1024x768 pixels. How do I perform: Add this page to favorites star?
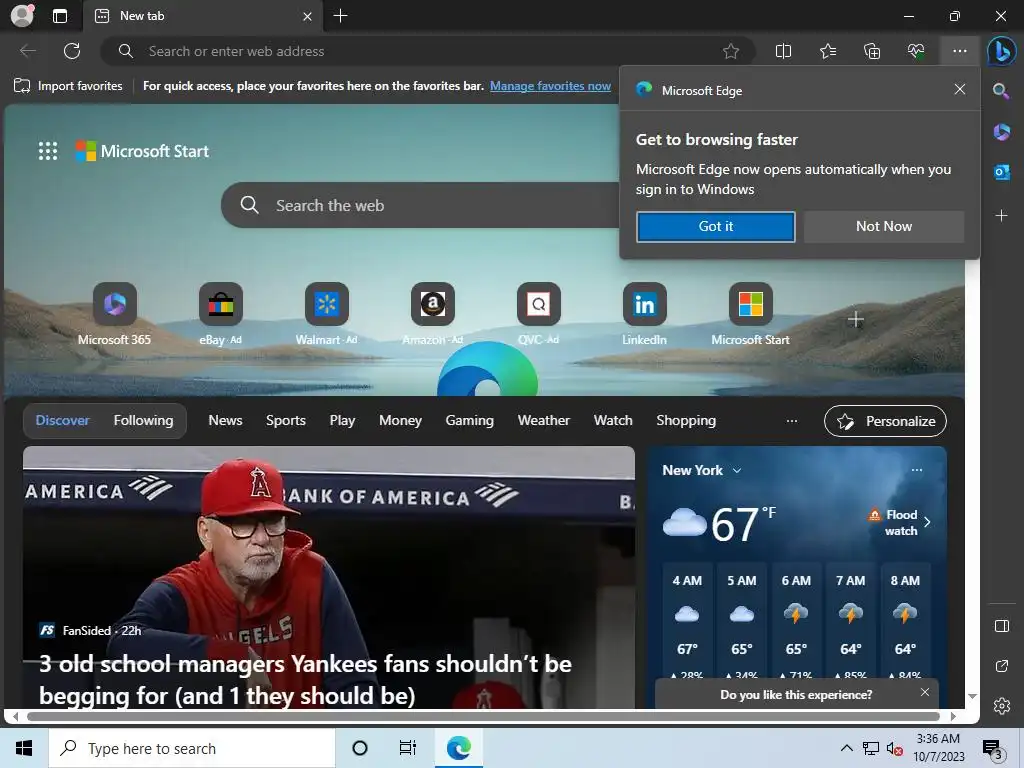[x=731, y=51]
